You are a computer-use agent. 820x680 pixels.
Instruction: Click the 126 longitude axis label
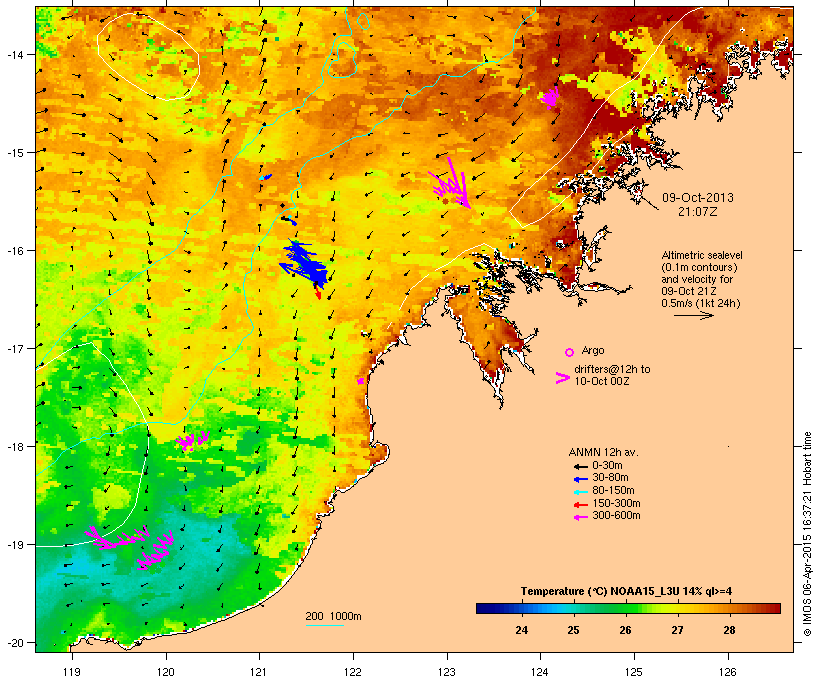point(728,672)
